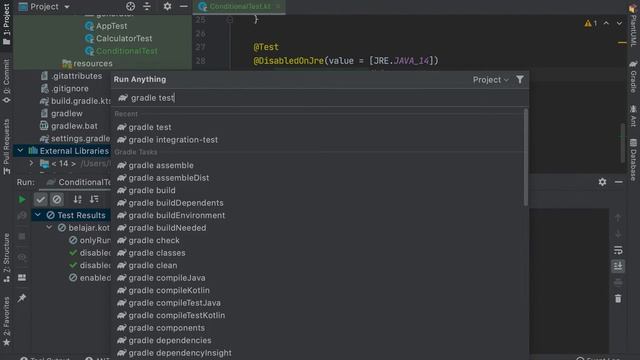
Task: Open settings.gradle file
Action: (x=75, y=139)
